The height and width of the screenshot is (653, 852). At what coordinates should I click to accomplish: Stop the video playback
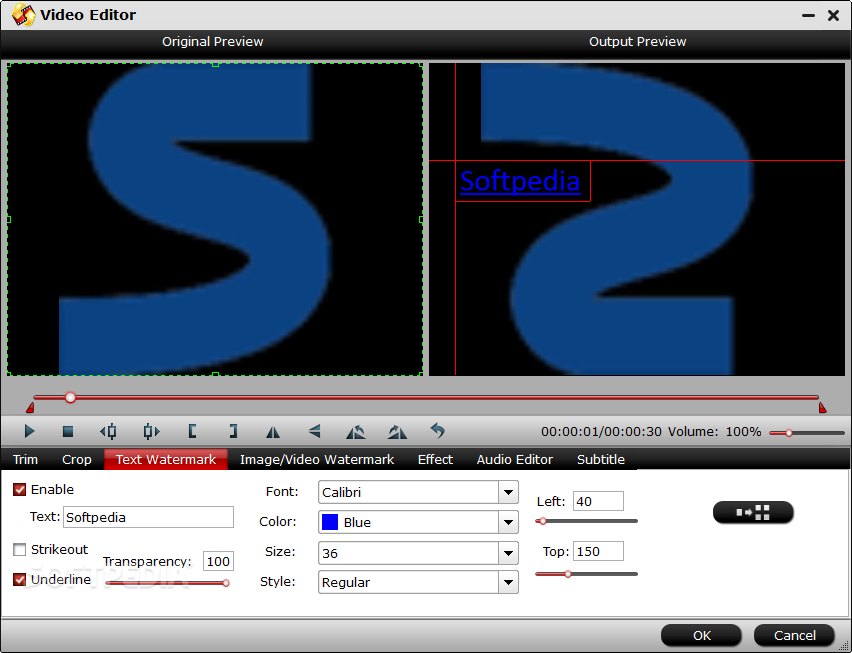click(x=68, y=431)
